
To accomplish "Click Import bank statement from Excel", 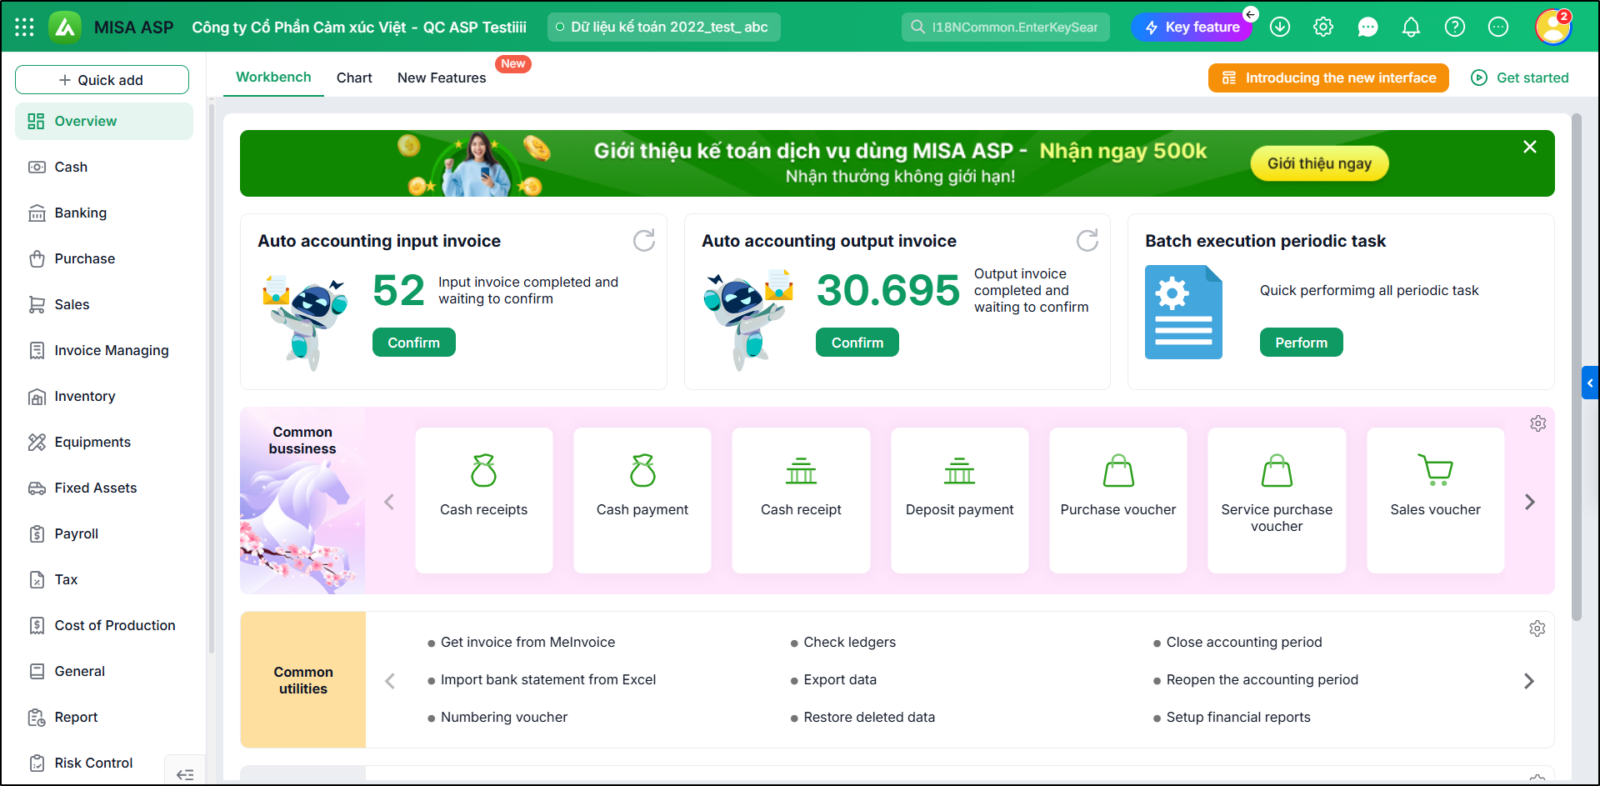I will [548, 680].
